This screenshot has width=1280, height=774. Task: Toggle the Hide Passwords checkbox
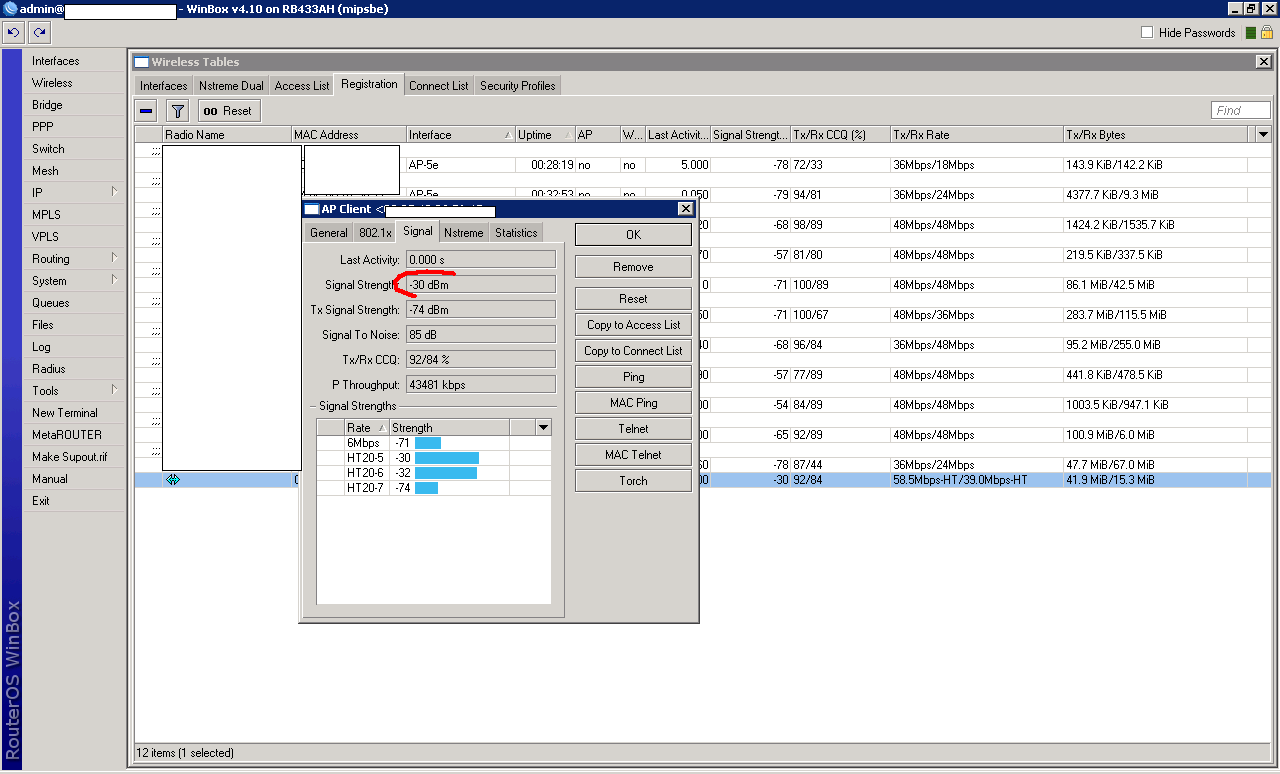point(1147,33)
